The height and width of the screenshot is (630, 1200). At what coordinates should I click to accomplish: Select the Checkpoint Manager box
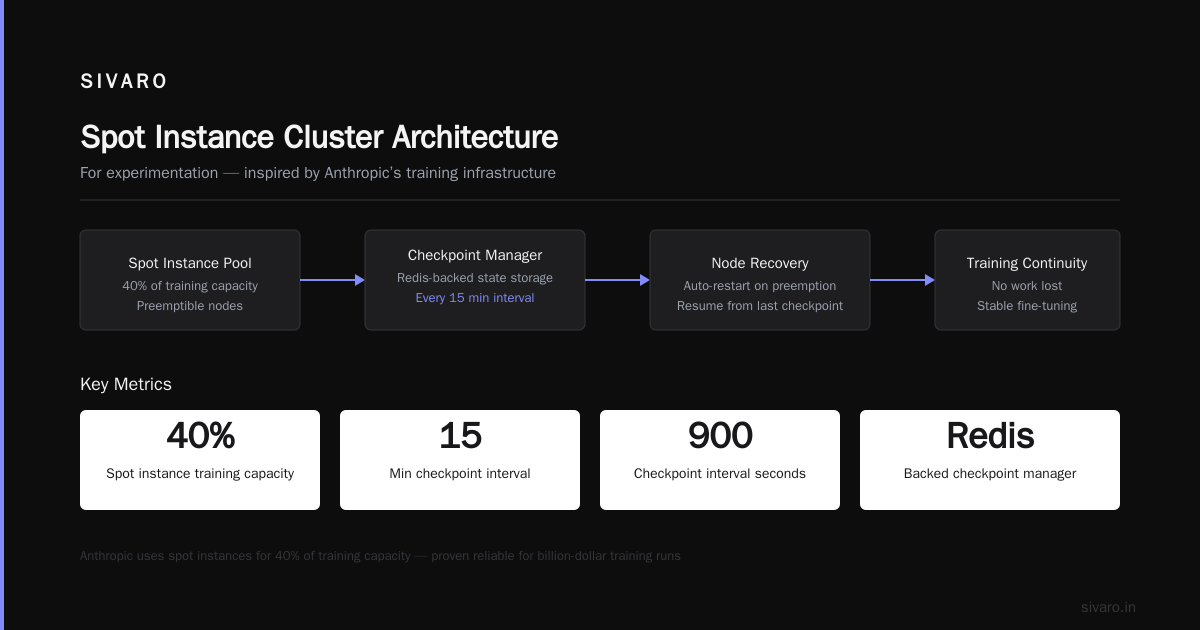(475, 280)
